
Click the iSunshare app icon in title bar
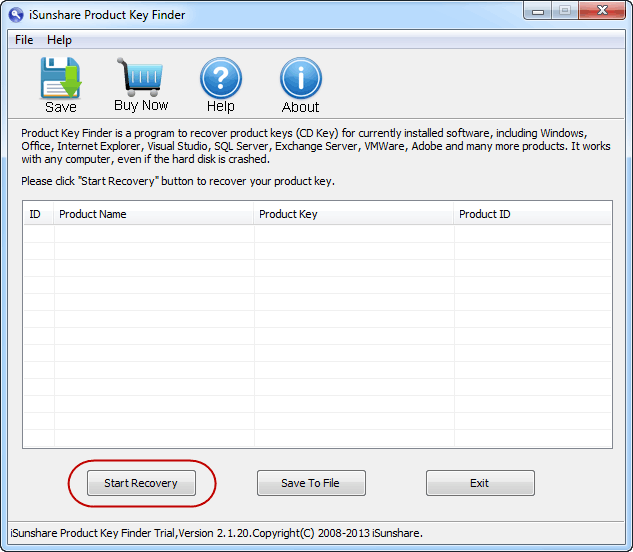[x=16, y=15]
